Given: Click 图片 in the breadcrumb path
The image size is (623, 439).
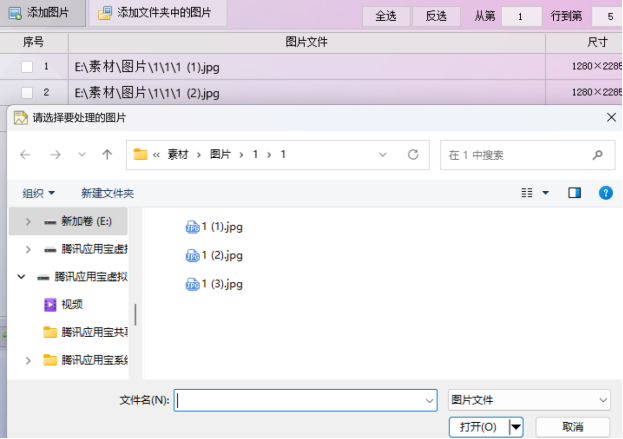Looking at the screenshot, I should [221, 154].
